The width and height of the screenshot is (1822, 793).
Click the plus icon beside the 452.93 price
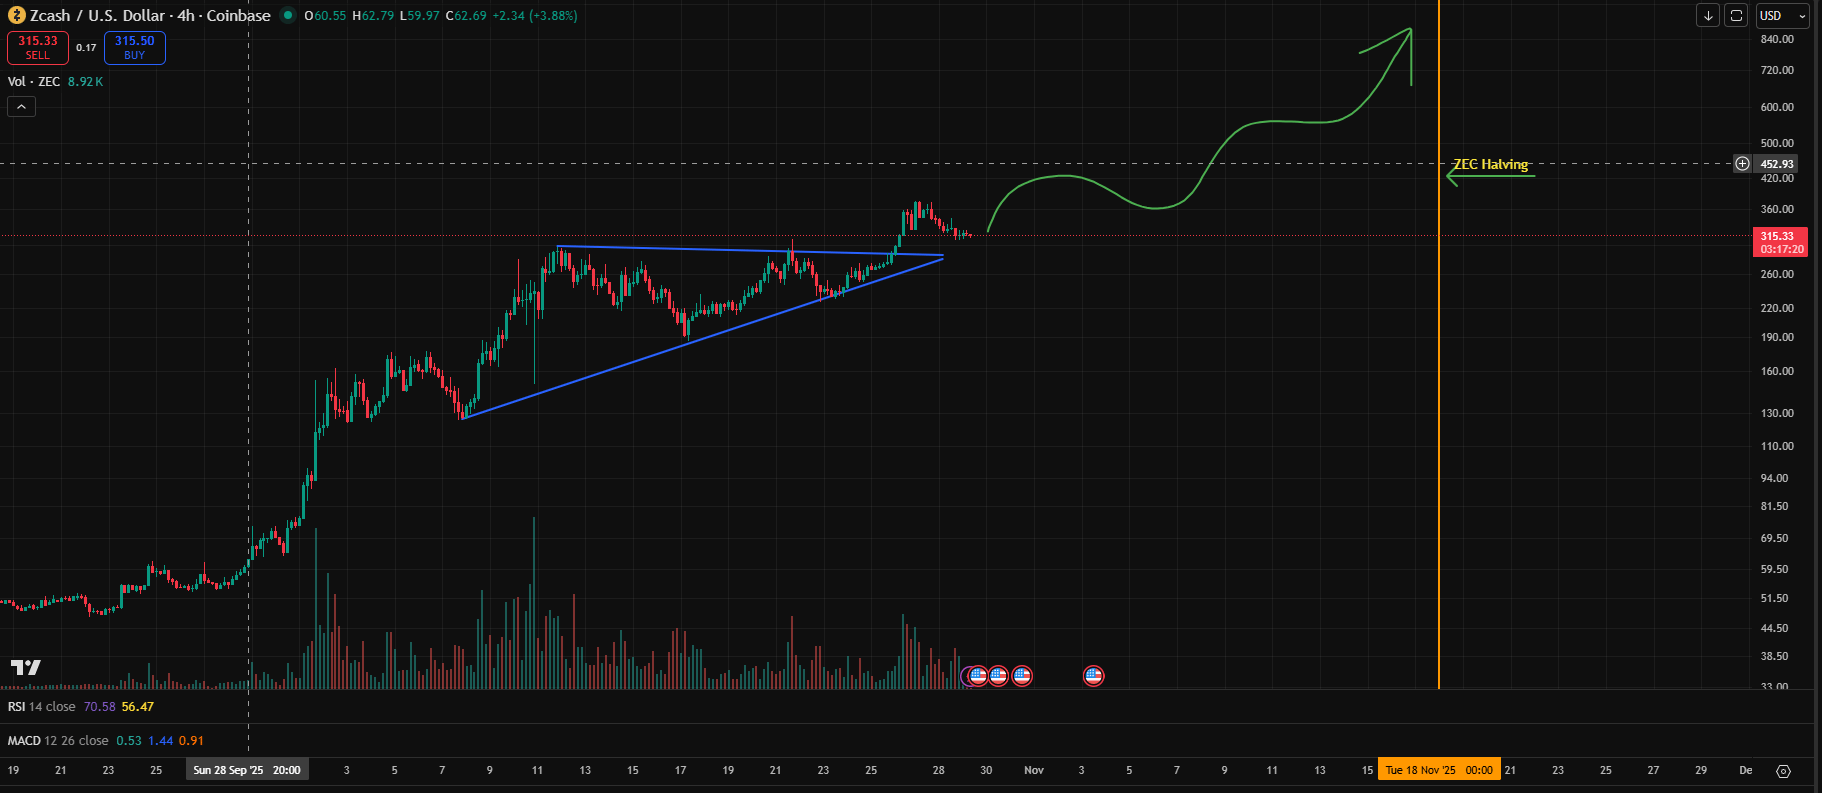click(x=1742, y=163)
